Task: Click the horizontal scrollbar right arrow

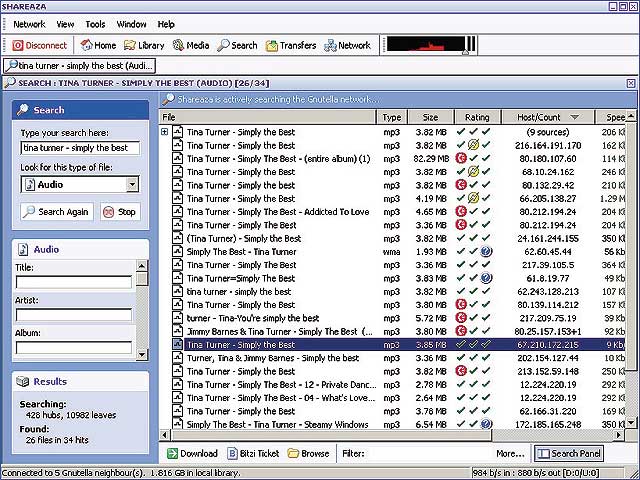Action: pos(619,435)
